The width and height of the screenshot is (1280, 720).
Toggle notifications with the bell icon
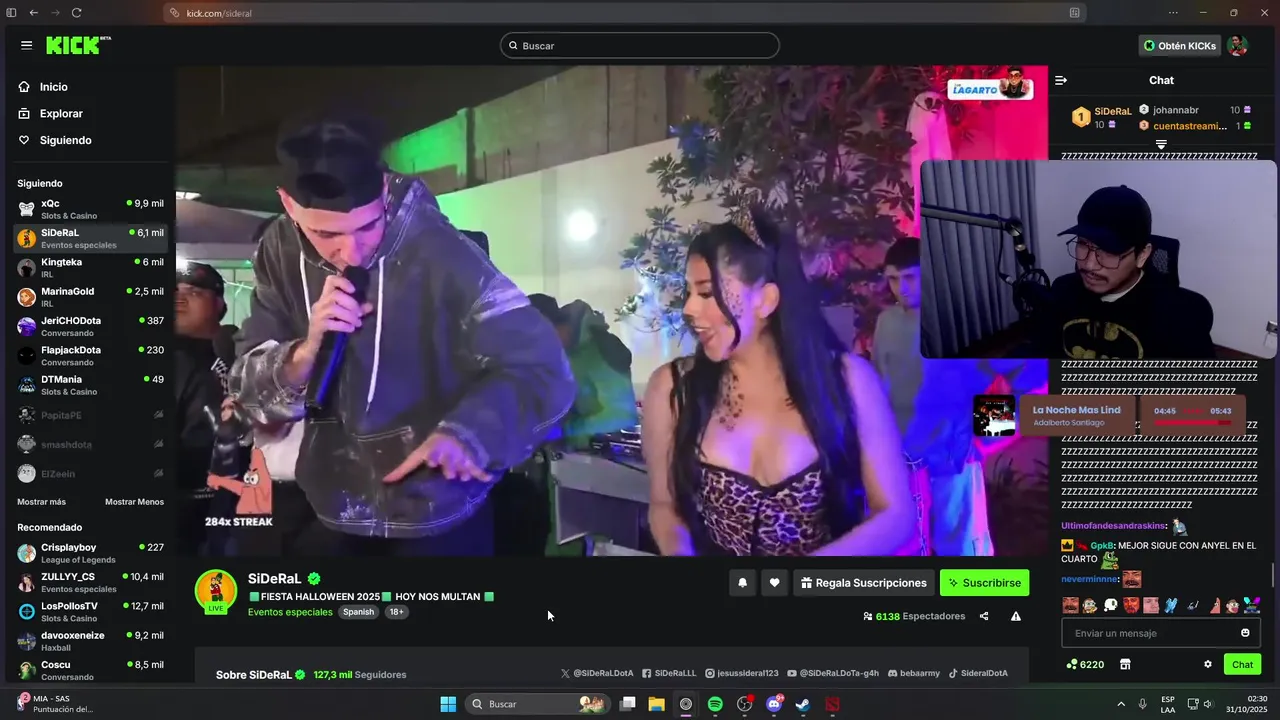[x=742, y=583]
